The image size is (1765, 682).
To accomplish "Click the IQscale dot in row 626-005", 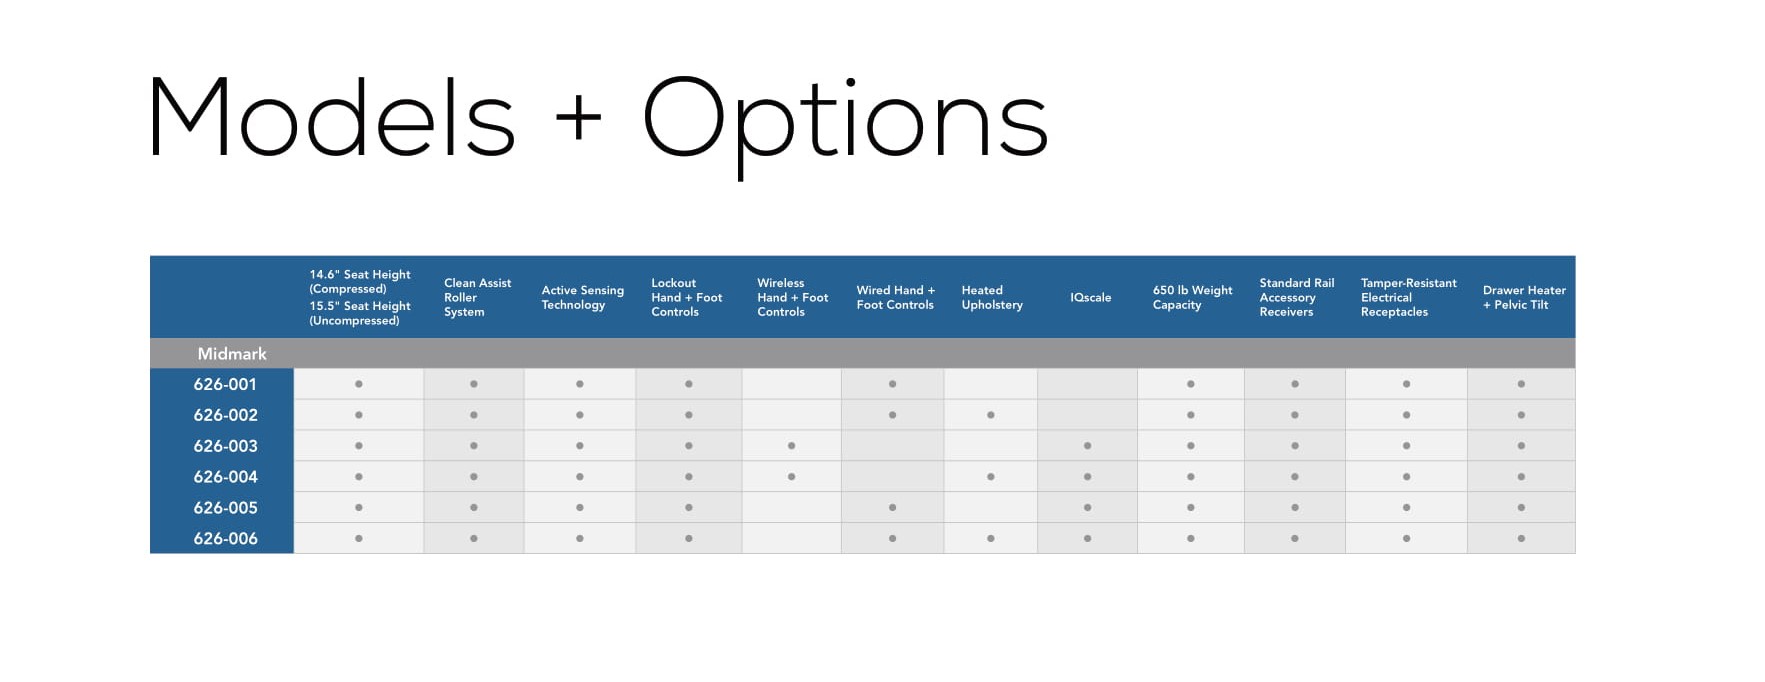I will (1087, 508).
